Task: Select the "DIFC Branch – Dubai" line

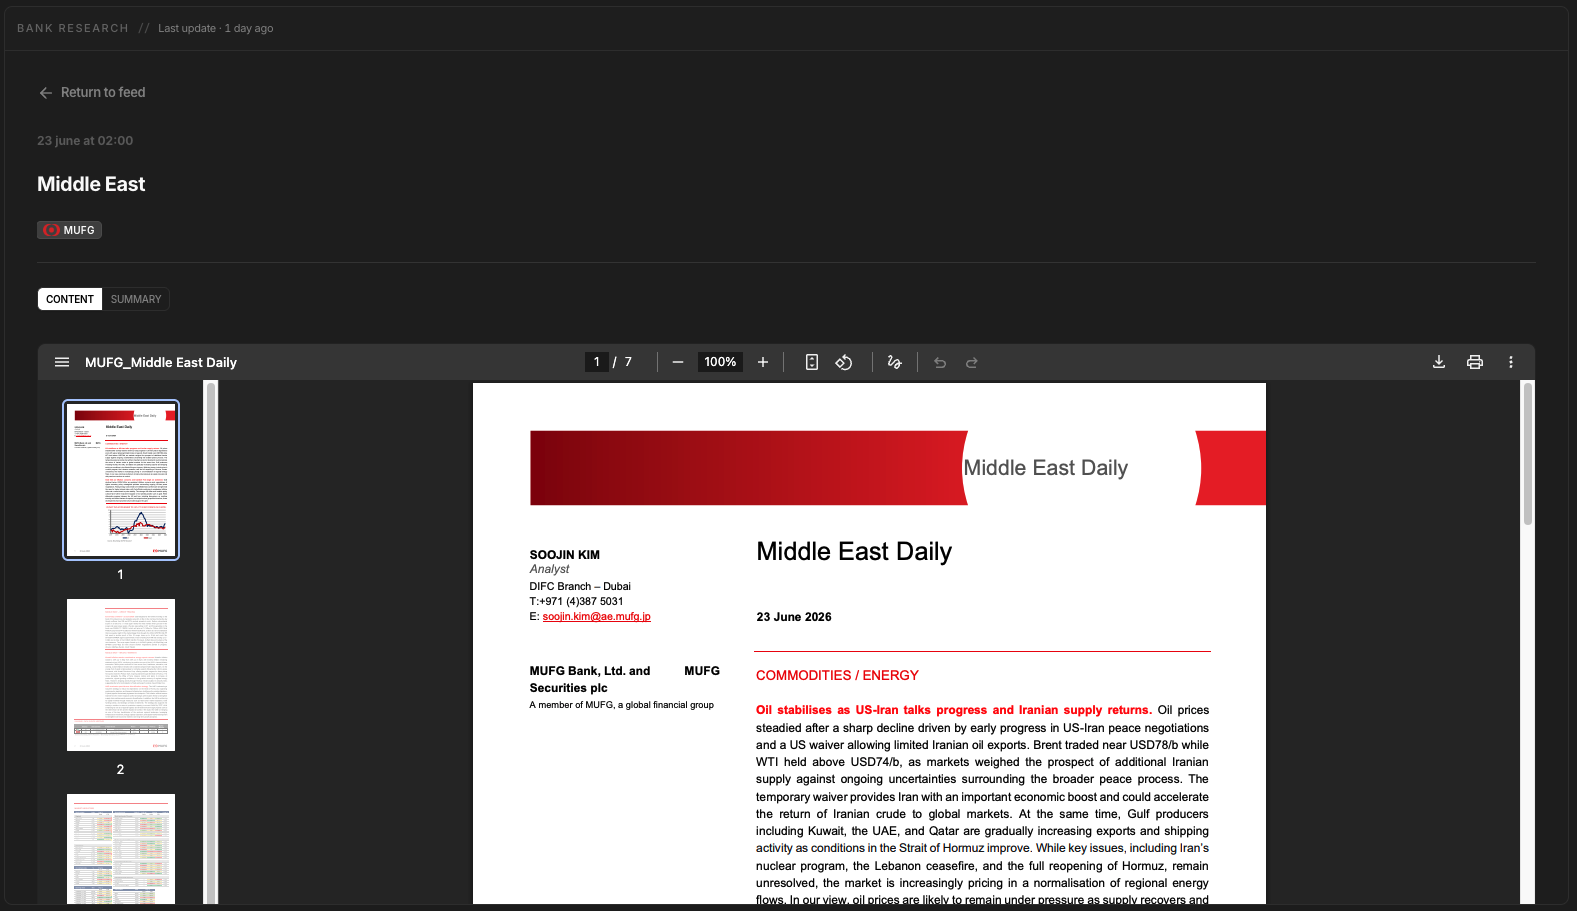Action: (580, 586)
